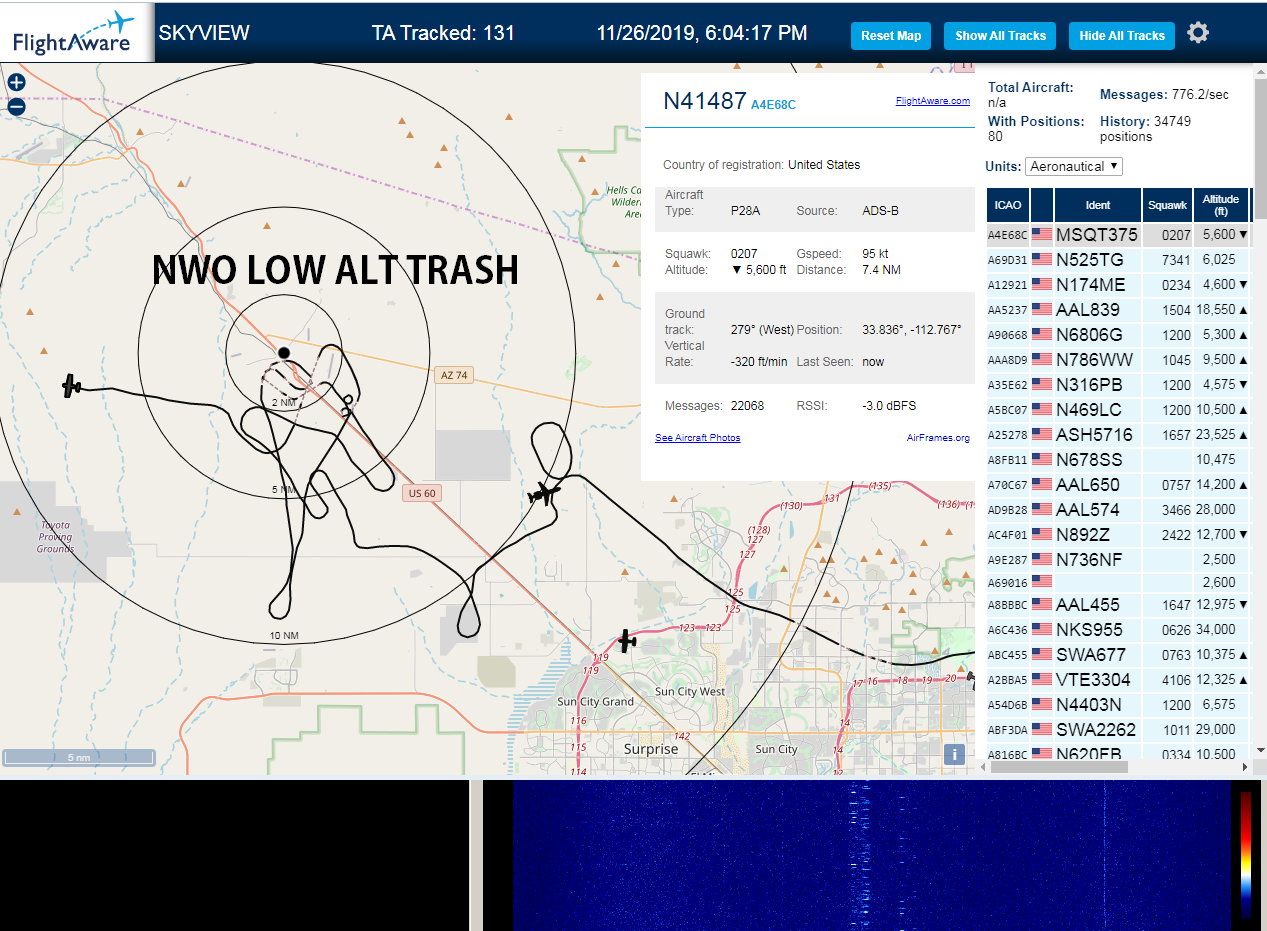Image resolution: width=1267 pixels, height=931 pixels.
Task: Zoom out on the map
Action: 16,106
